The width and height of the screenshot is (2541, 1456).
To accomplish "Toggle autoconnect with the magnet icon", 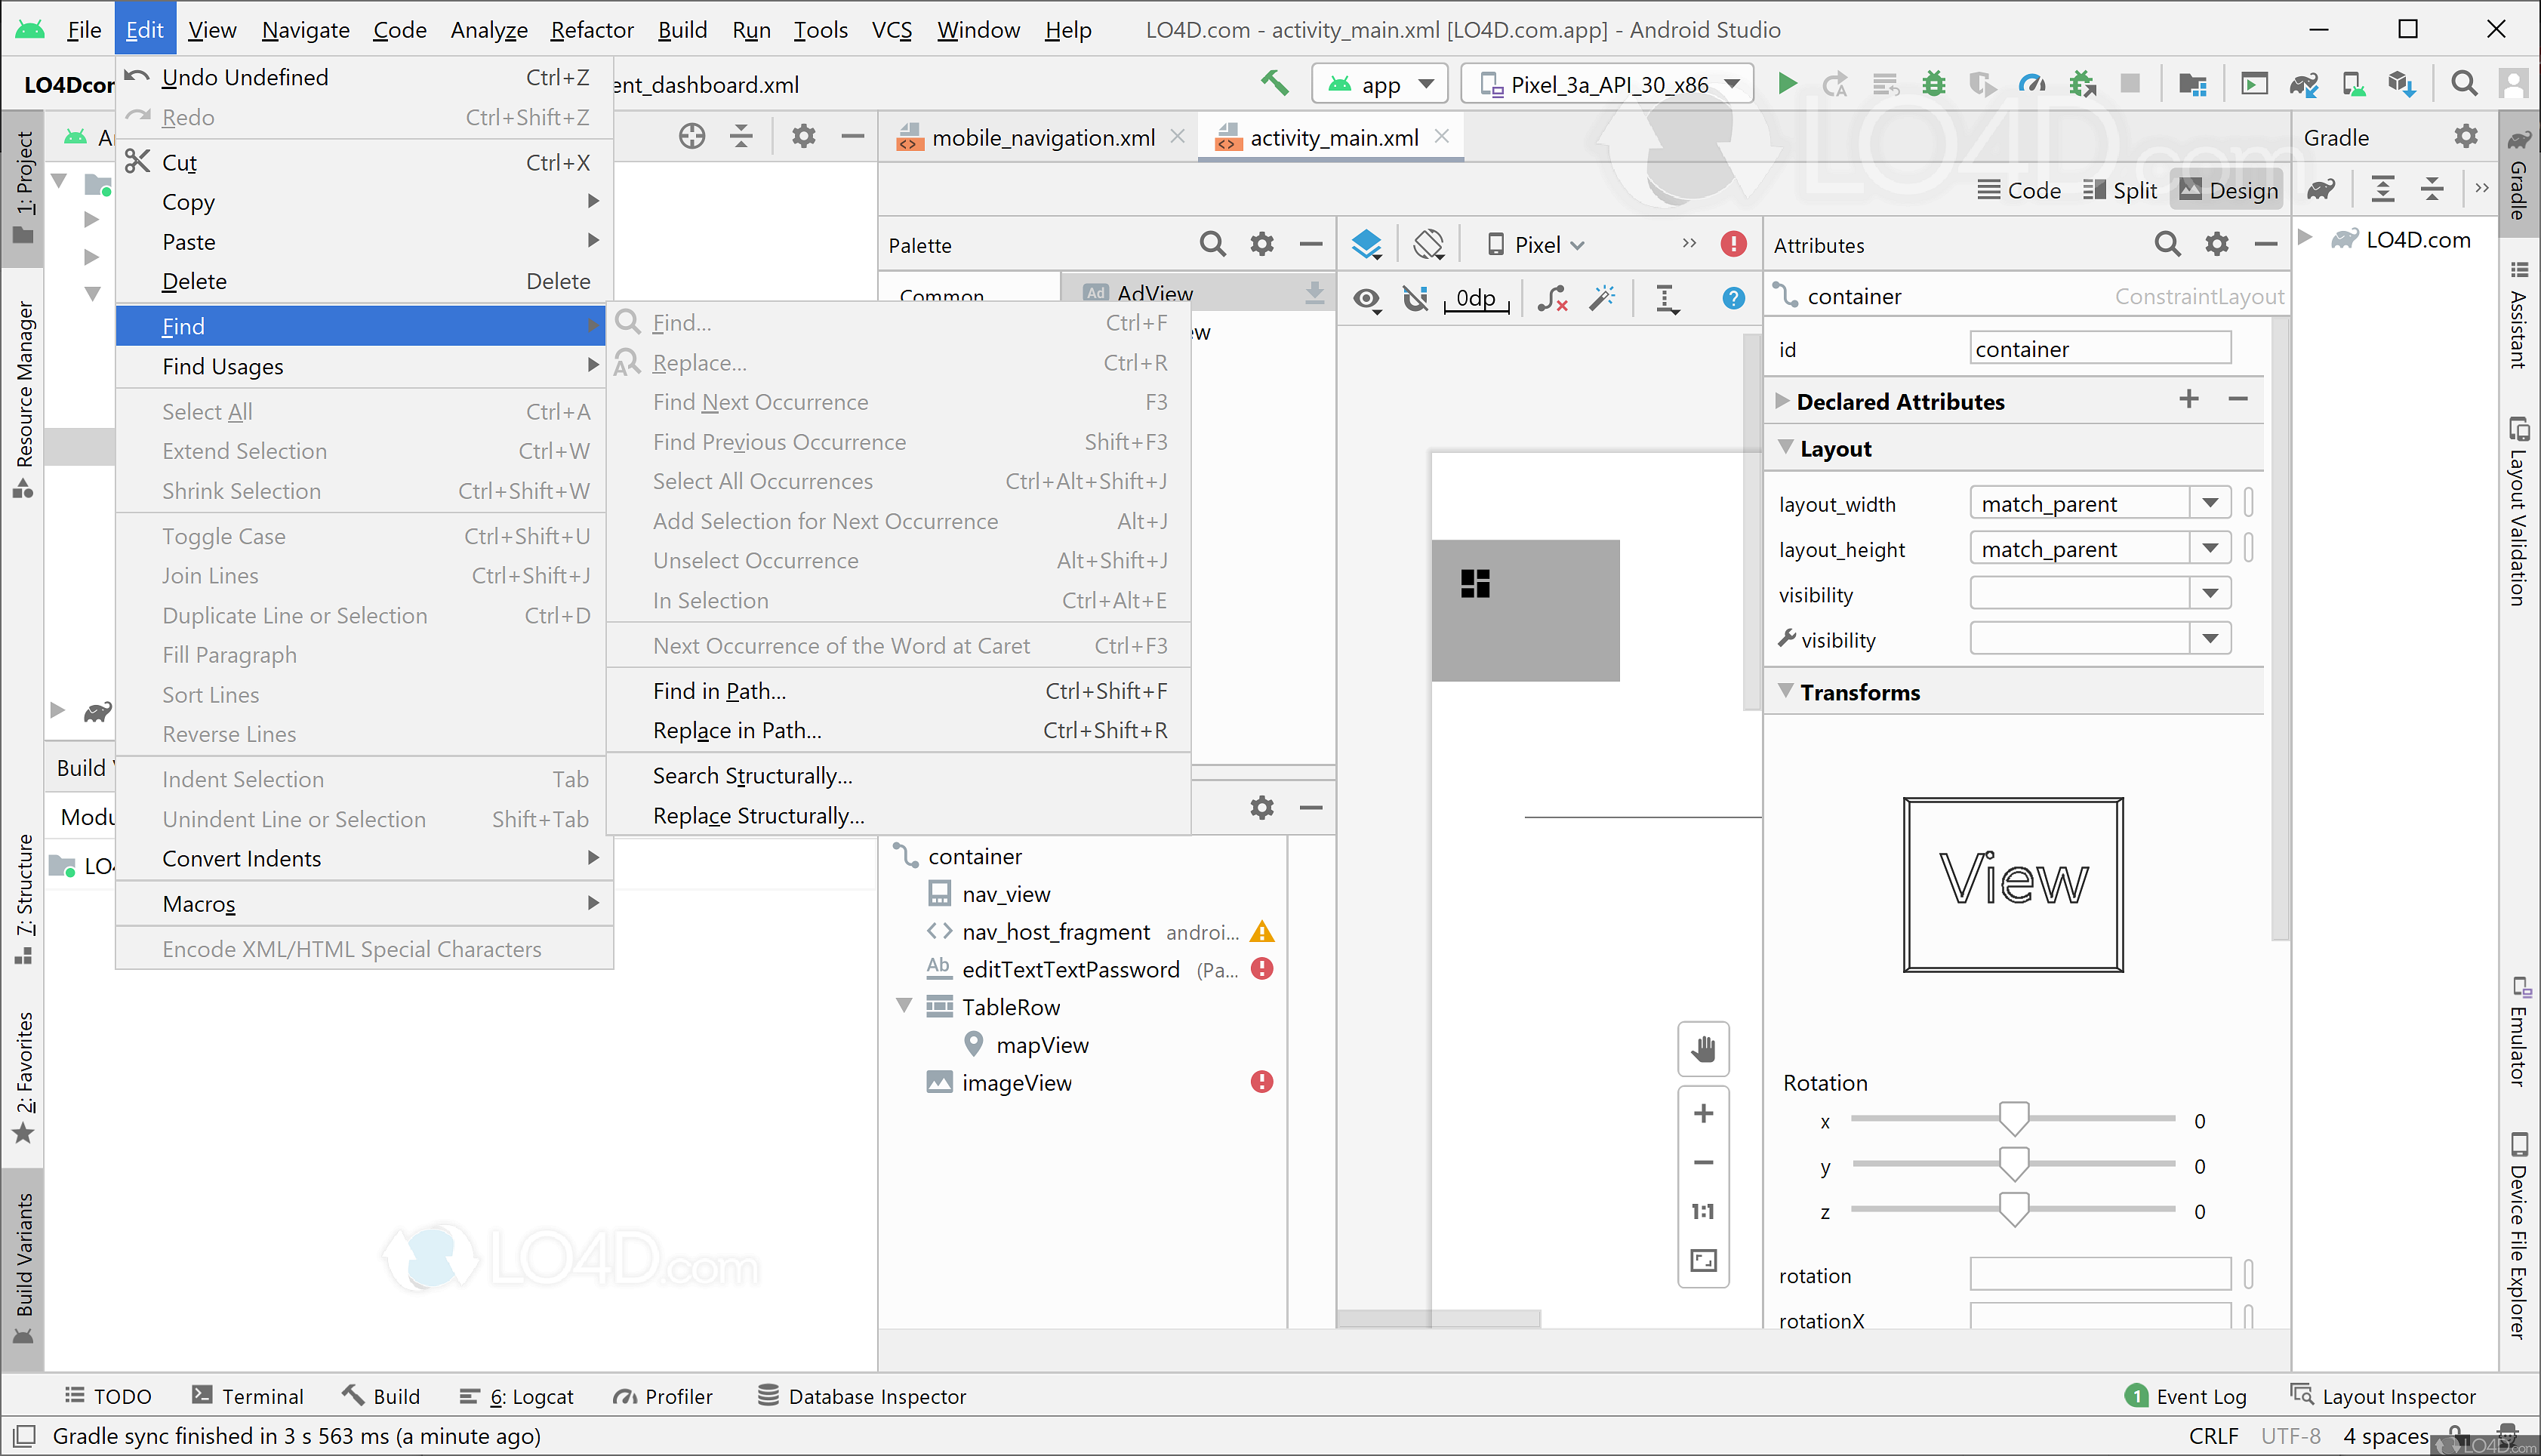I will [x=1415, y=298].
